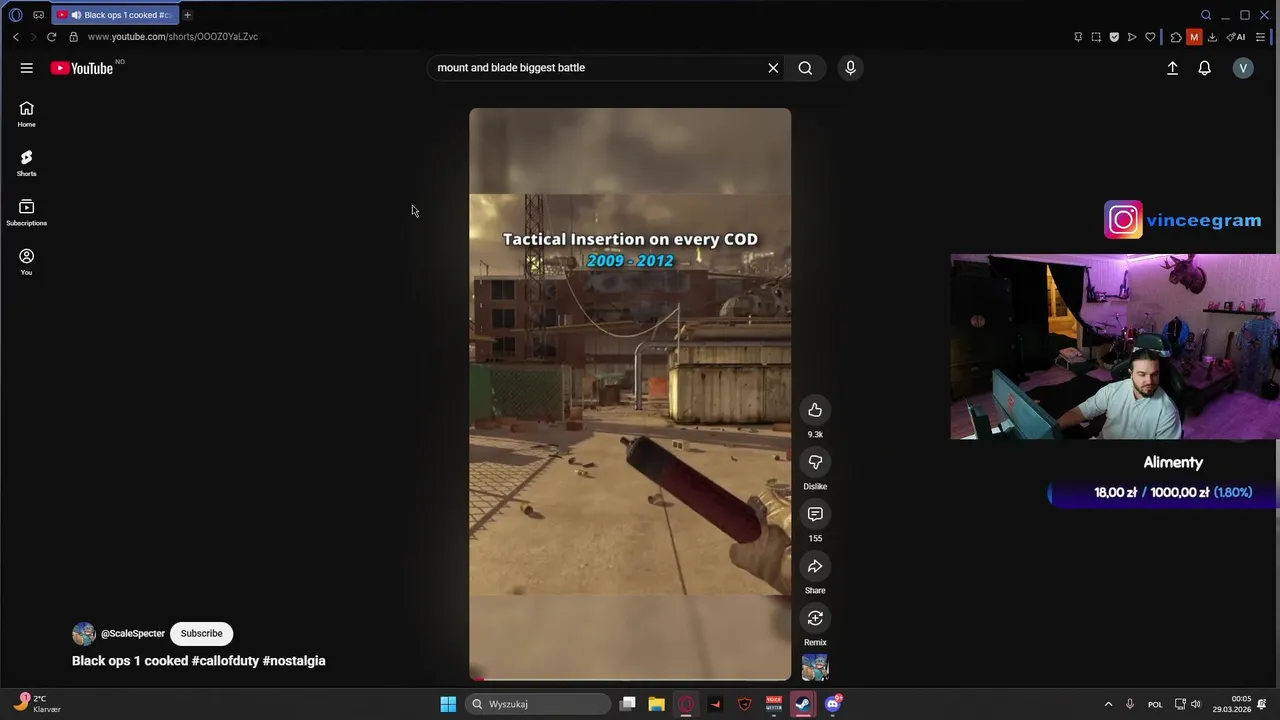Open Home in the YouTube sidebar

pos(27,114)
